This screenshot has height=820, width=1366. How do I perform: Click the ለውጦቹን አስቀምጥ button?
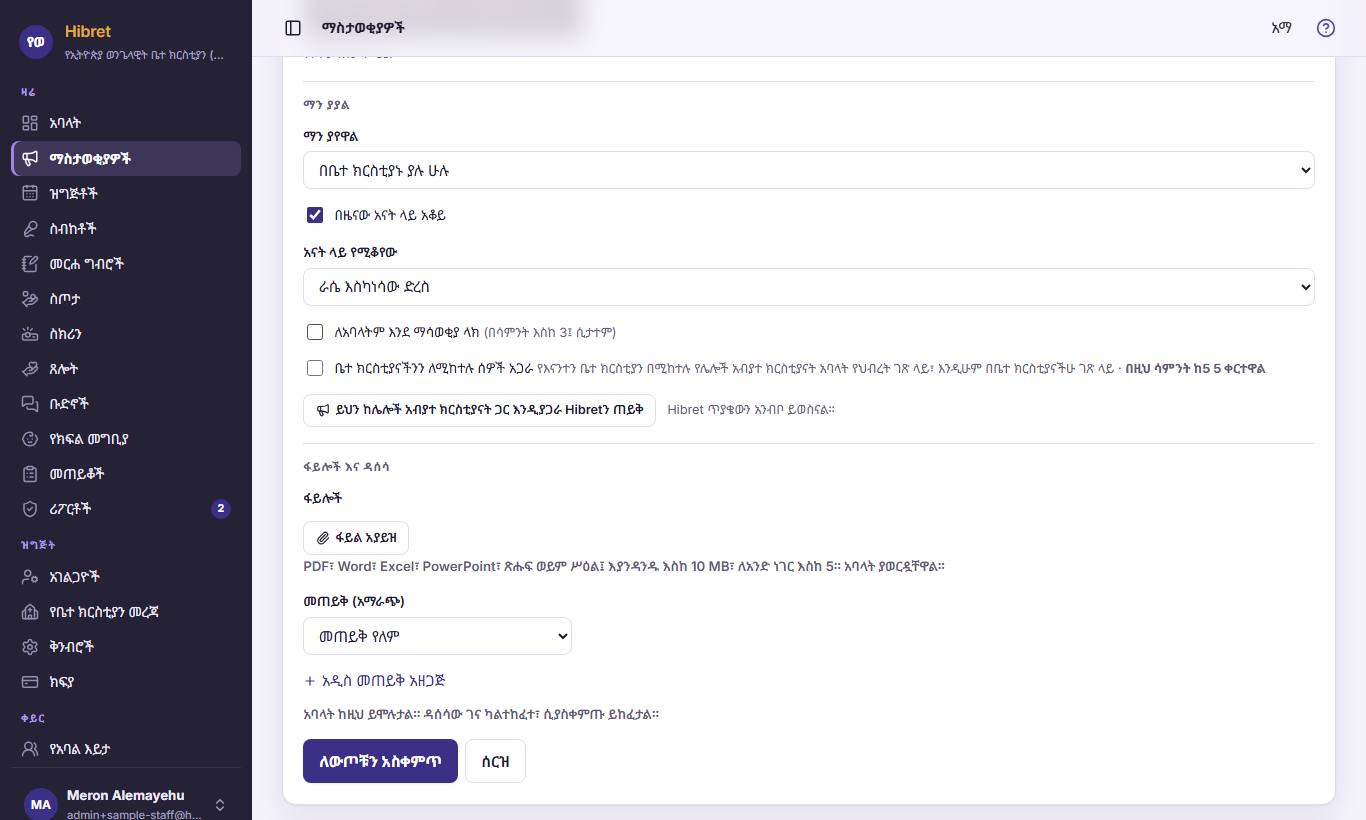coord(380,761)
